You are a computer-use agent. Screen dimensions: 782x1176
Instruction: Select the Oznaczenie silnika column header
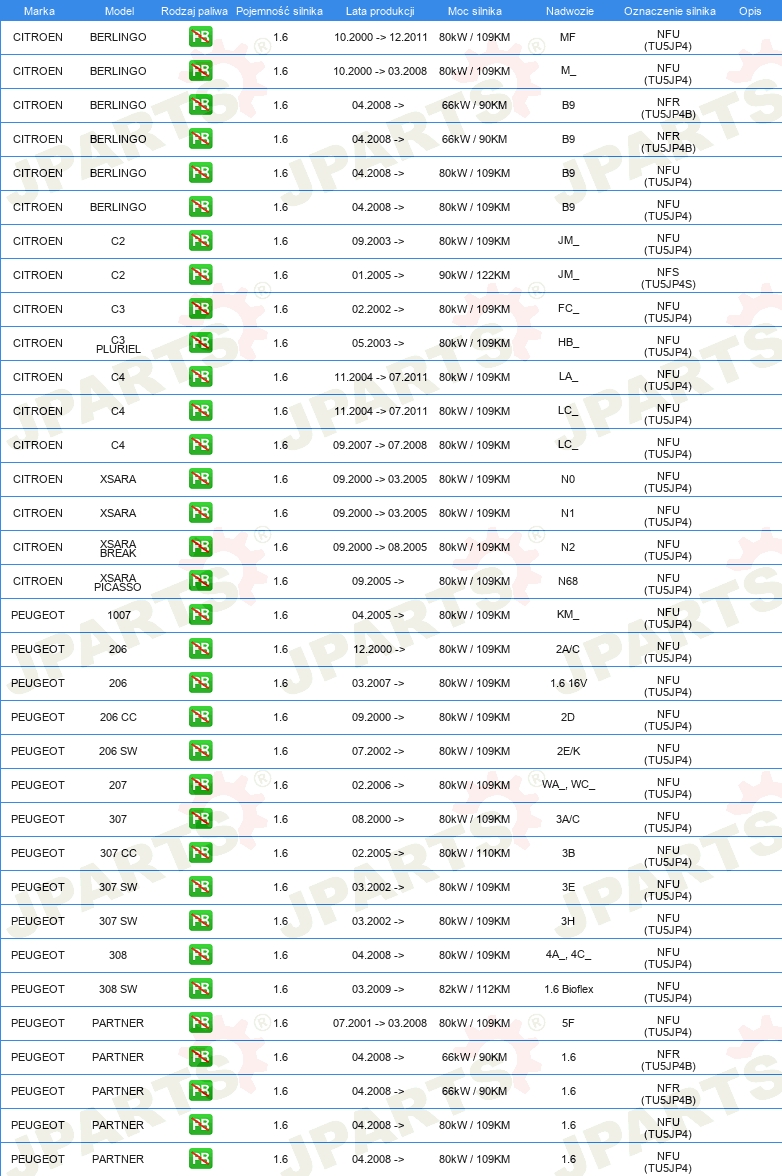point(670,11)
